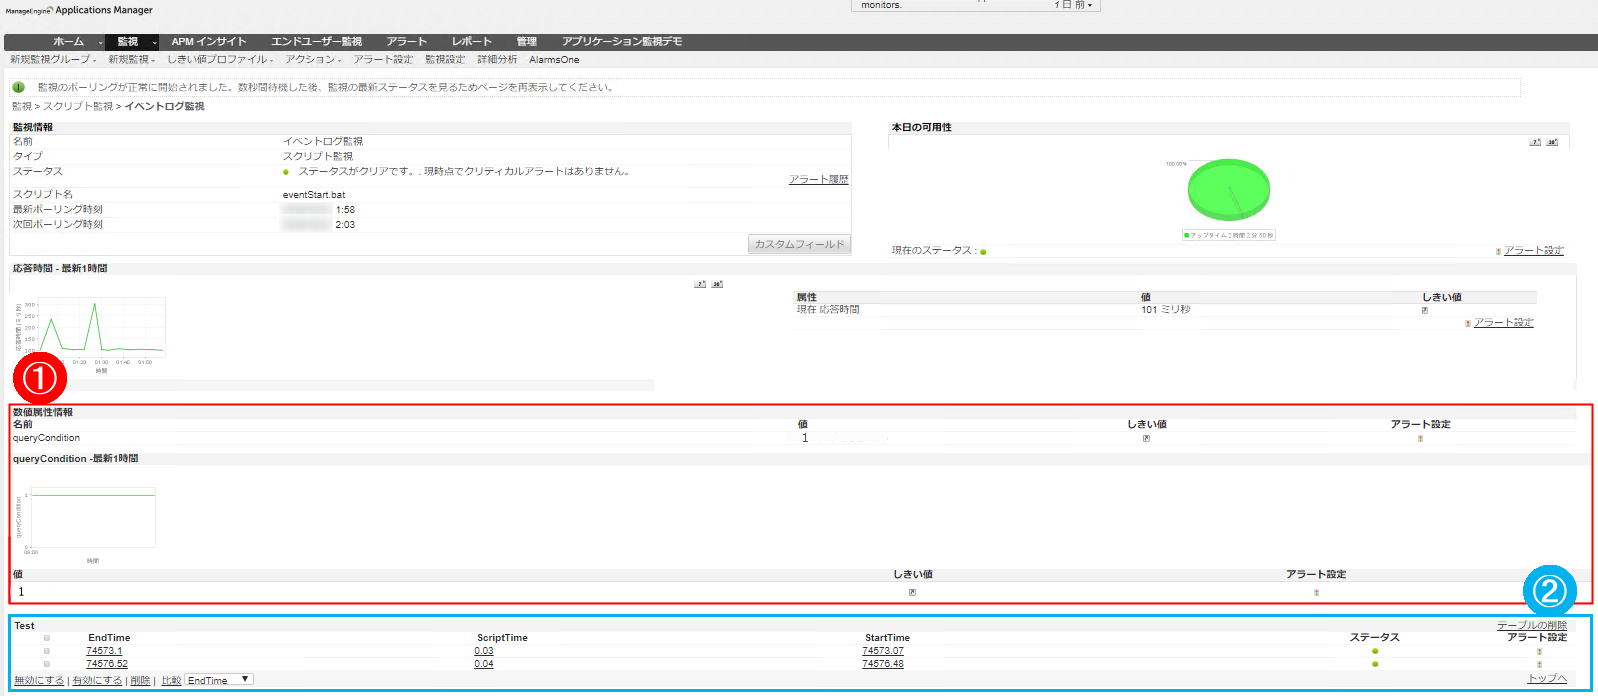Click the alert setting icon in the 74573.1 row
The width and height of the screenshot is (1598, 696).
[1539, 651]
